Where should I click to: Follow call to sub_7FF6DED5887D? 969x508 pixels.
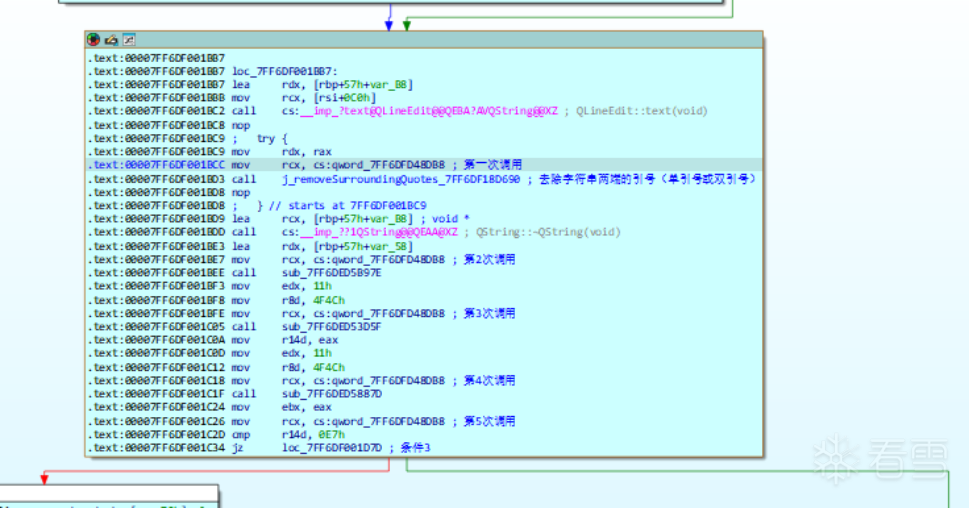(331, 394)
